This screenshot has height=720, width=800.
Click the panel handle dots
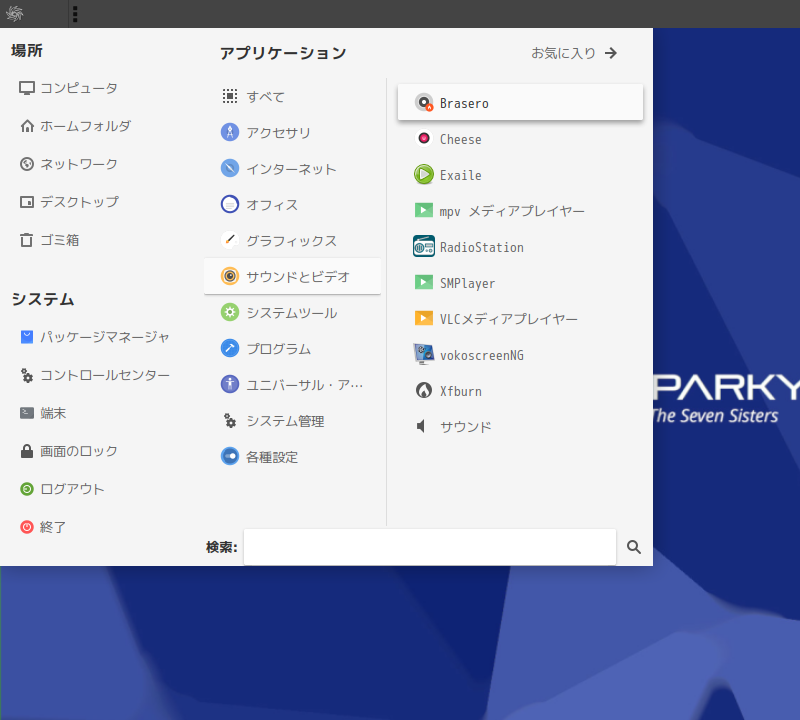pyautogui.click(x=75, y=14)
